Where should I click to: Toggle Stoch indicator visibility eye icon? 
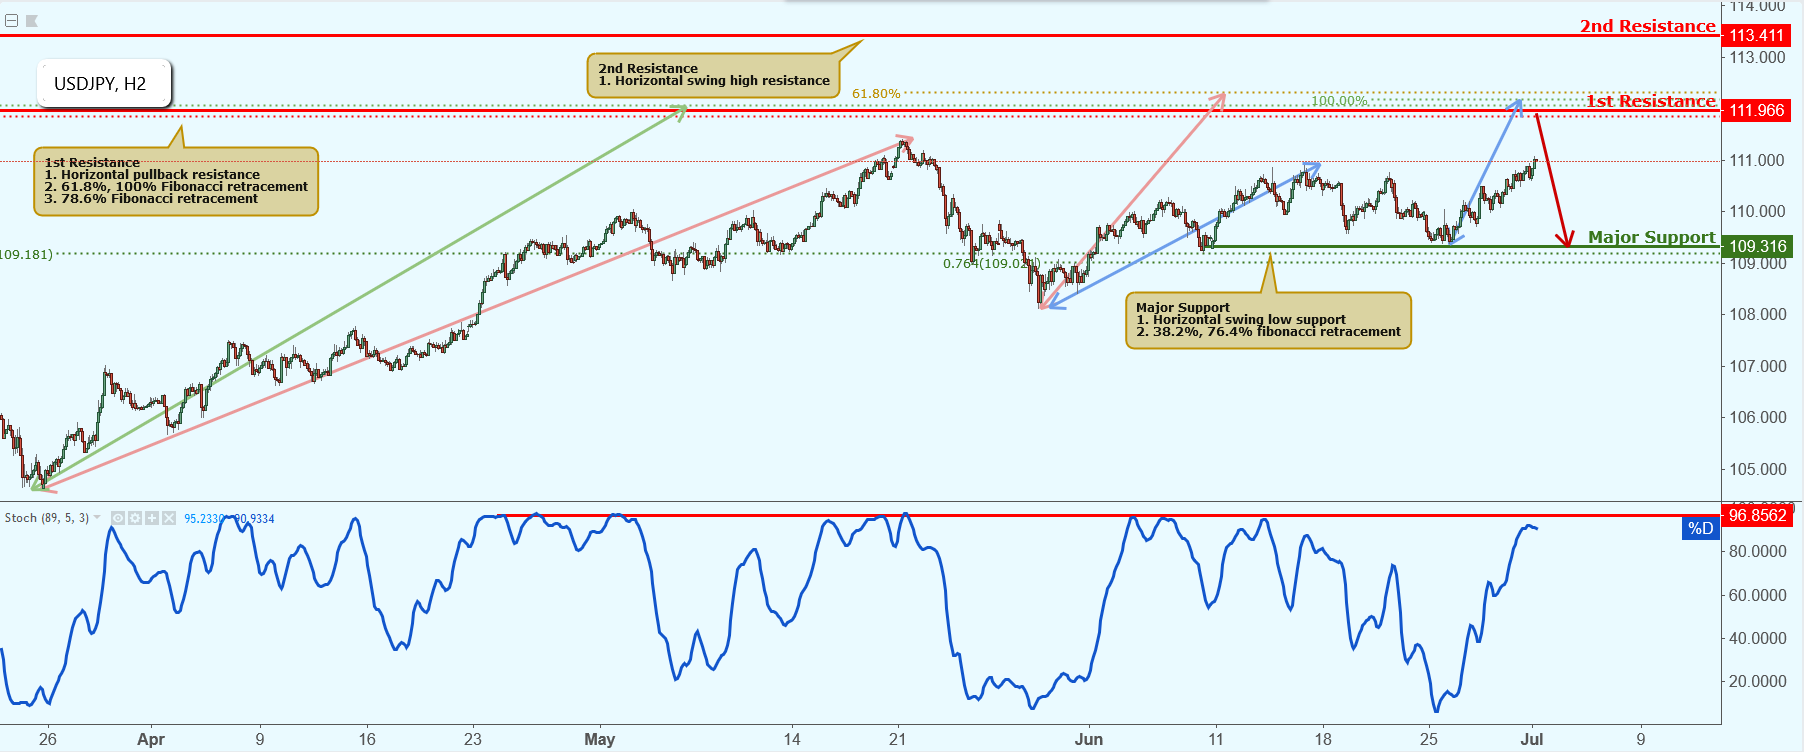[x=118, y=518]
